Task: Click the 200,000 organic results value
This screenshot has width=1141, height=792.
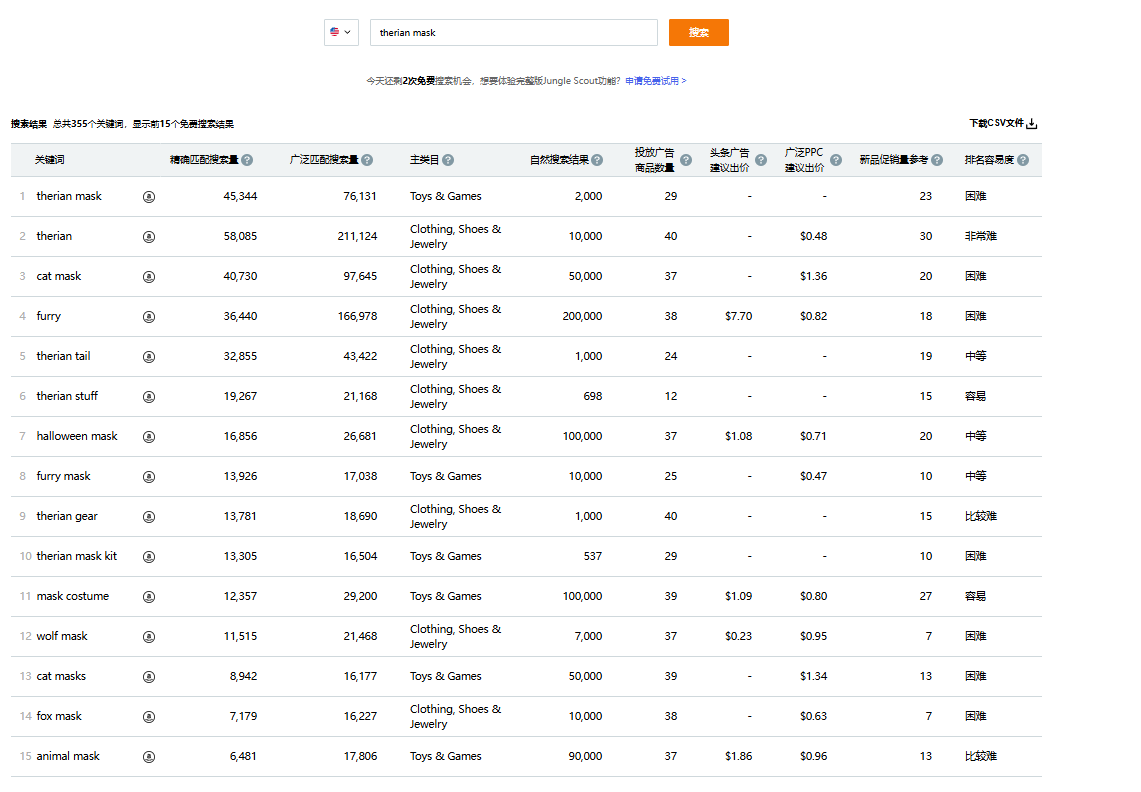Action: pos(582,317)
